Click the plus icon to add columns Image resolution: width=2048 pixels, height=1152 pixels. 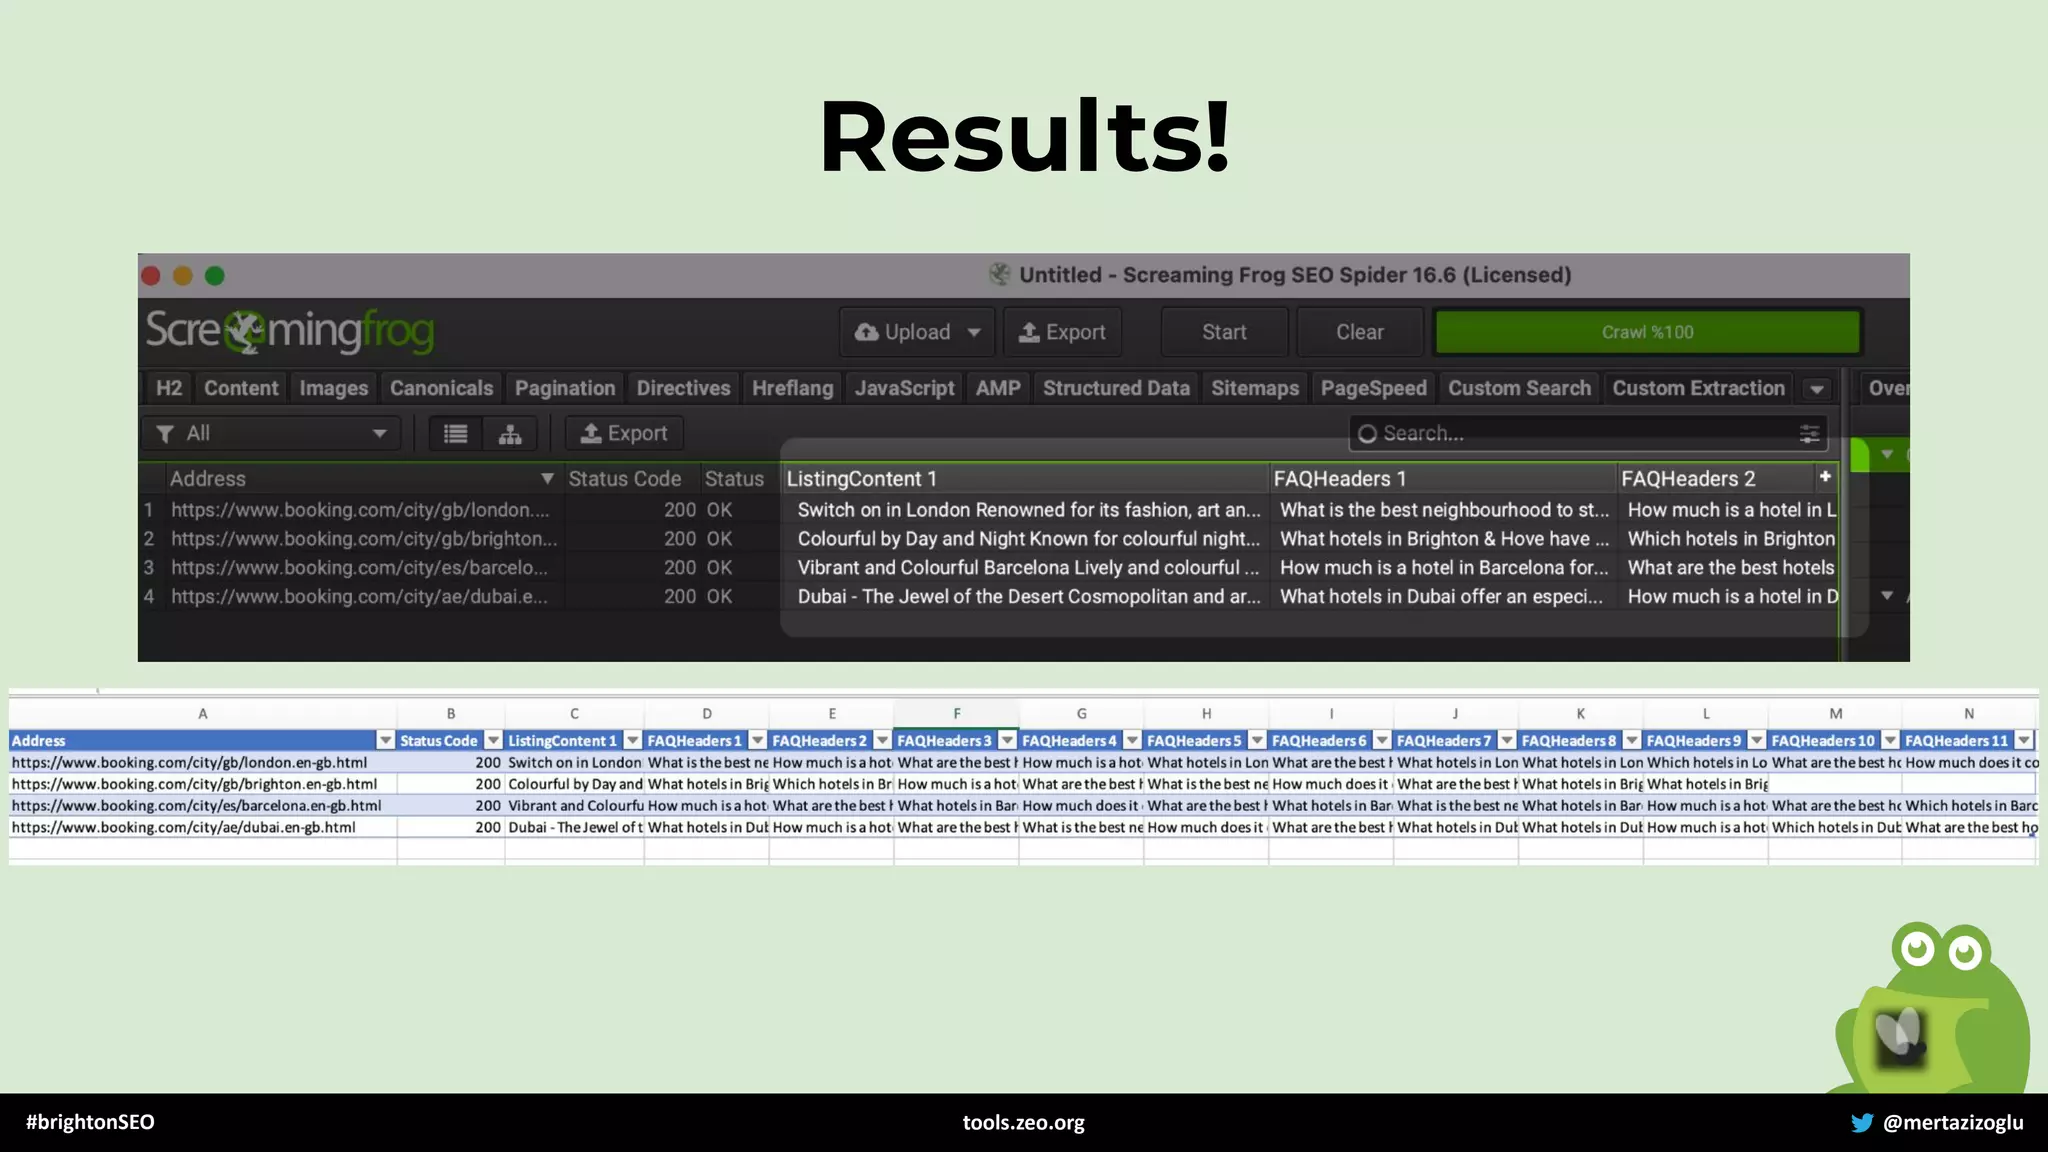[1825, 477]
